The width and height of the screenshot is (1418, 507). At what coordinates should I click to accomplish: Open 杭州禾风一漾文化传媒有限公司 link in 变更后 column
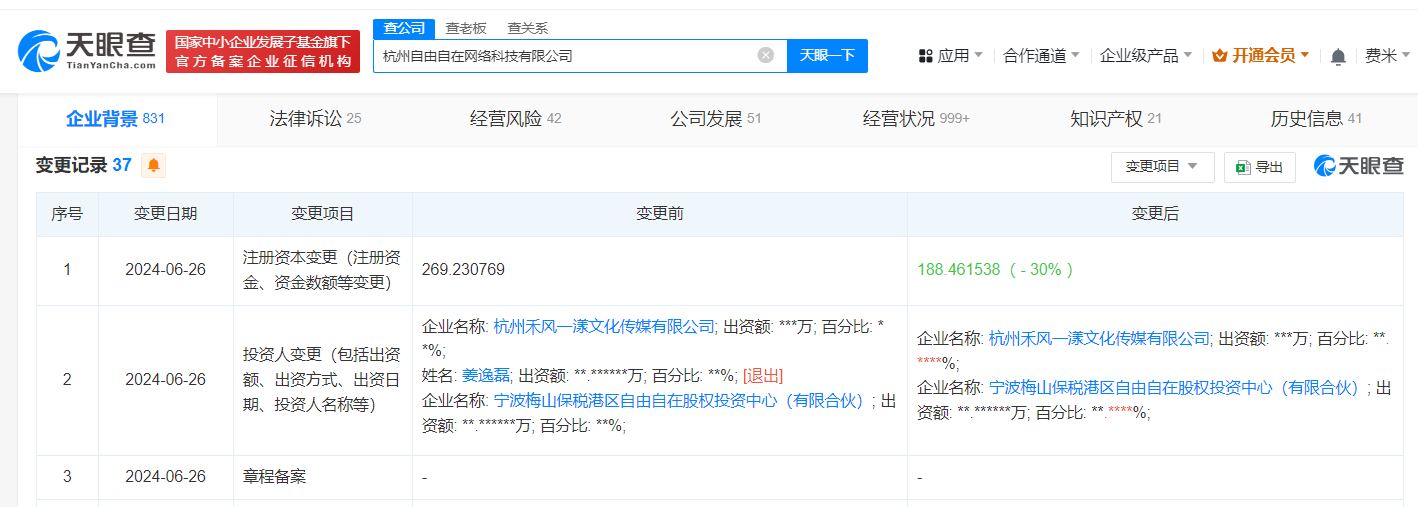click(x=1099, y=339)
